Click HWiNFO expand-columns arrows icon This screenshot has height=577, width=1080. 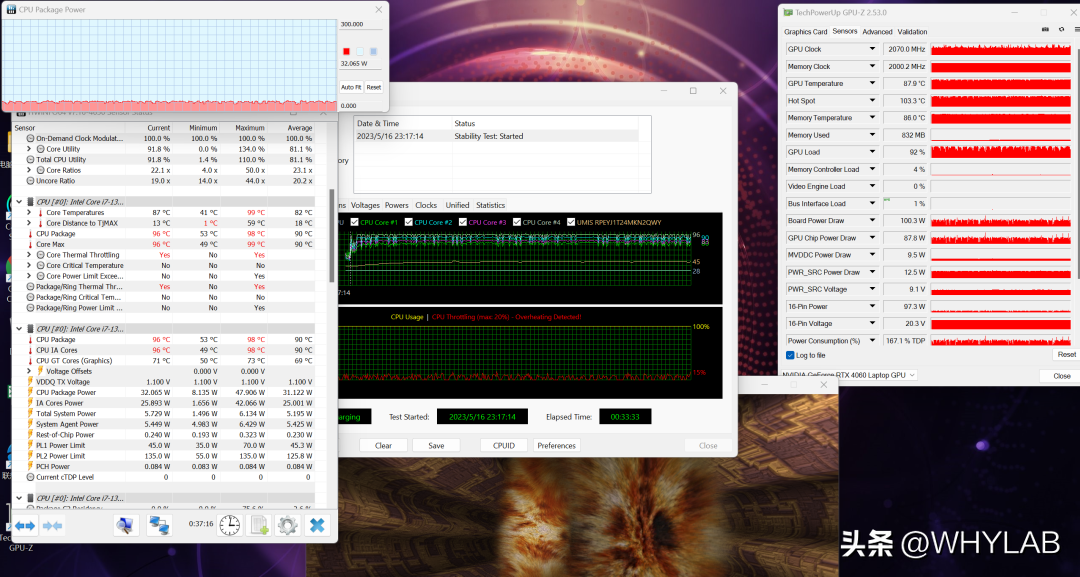25,526
